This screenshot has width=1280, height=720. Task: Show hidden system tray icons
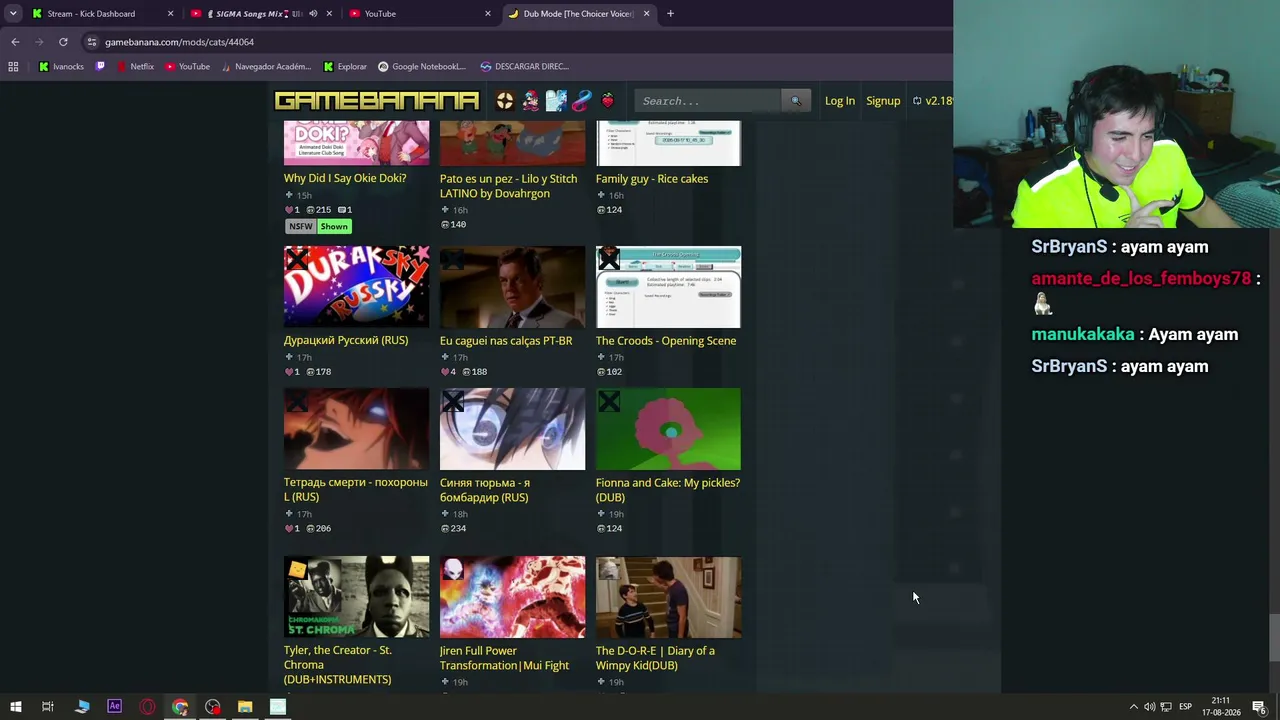pyautogui.click(x=1133, y=707)
